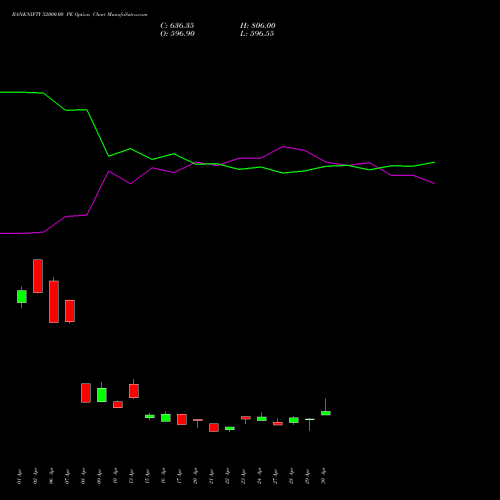This screenshot has height=500, width=500.
Task: Click the red candlestick for 21 Apr
Action: click(x=214, y=428)
